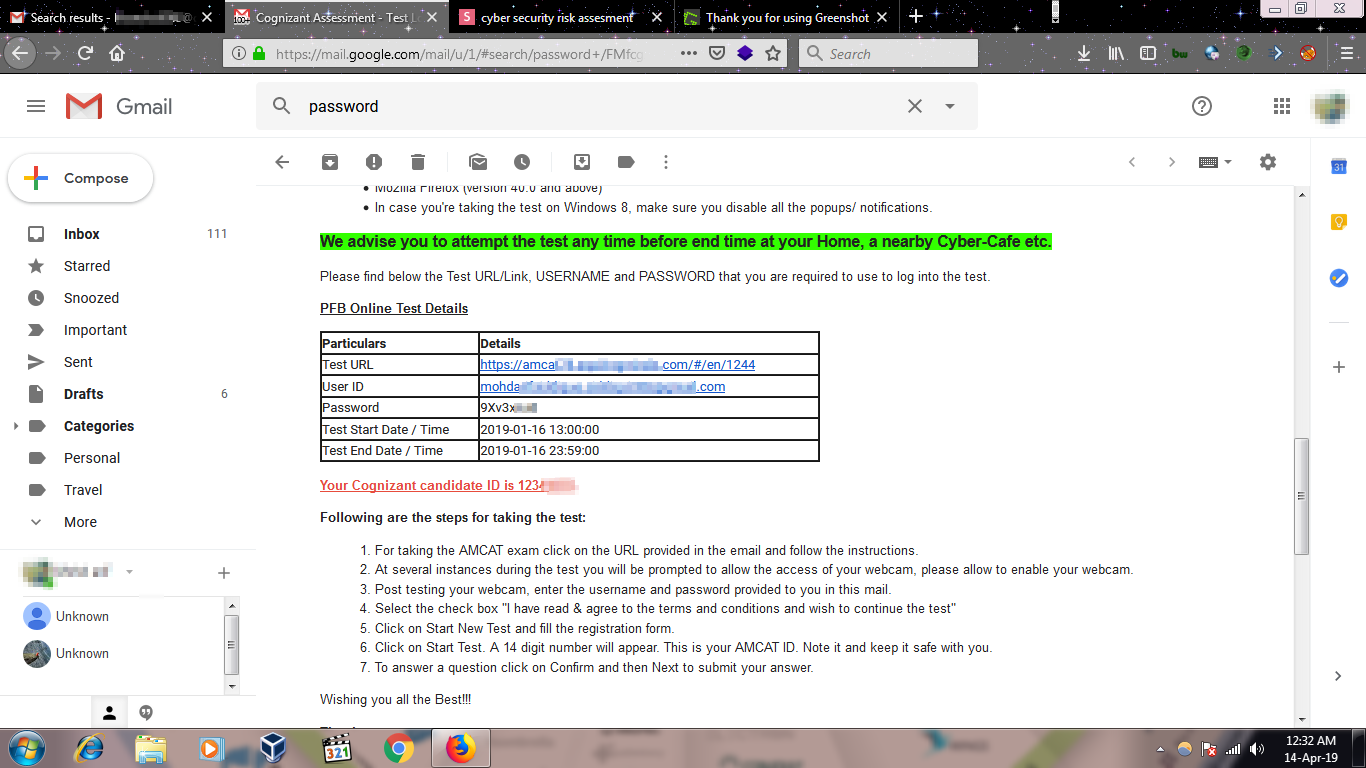Save page to Pocket
This screenshot has height=768, width=1366.
[717, 54]
